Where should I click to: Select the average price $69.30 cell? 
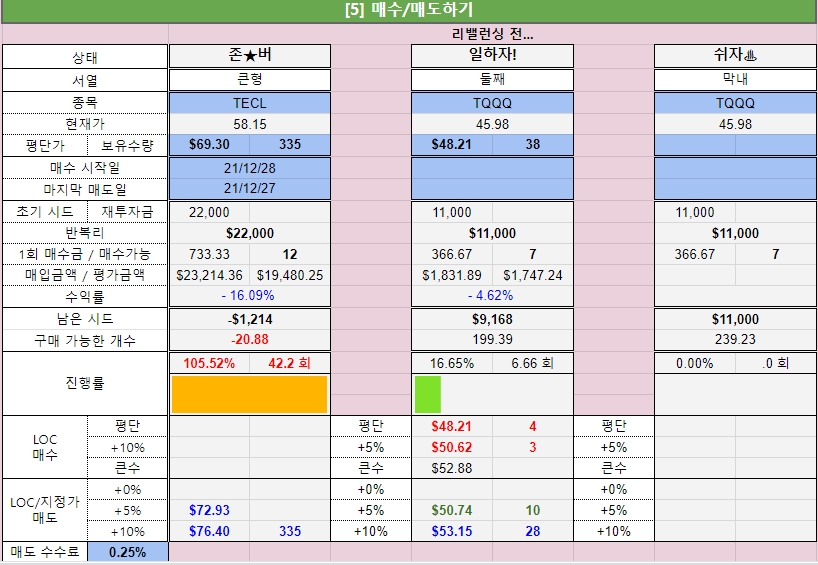[210, 145]
